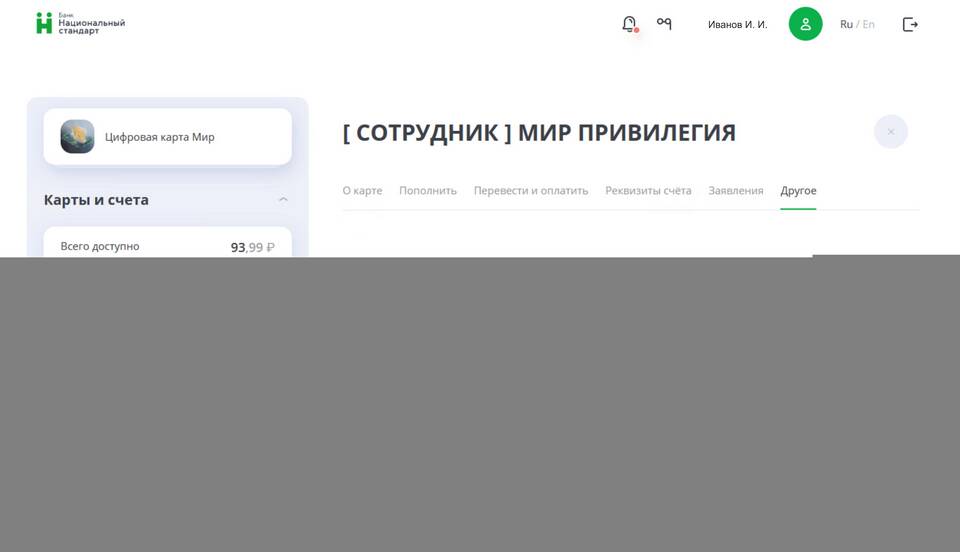Select Ru language option
The image size is (960, 552).
(x=846, y=24)
